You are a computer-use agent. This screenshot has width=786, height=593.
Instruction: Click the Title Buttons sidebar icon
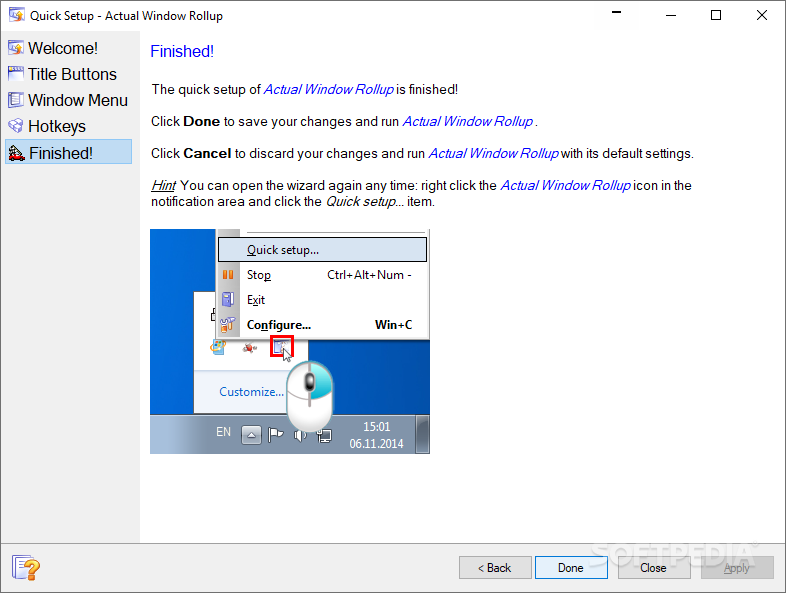tap(16, 74)
